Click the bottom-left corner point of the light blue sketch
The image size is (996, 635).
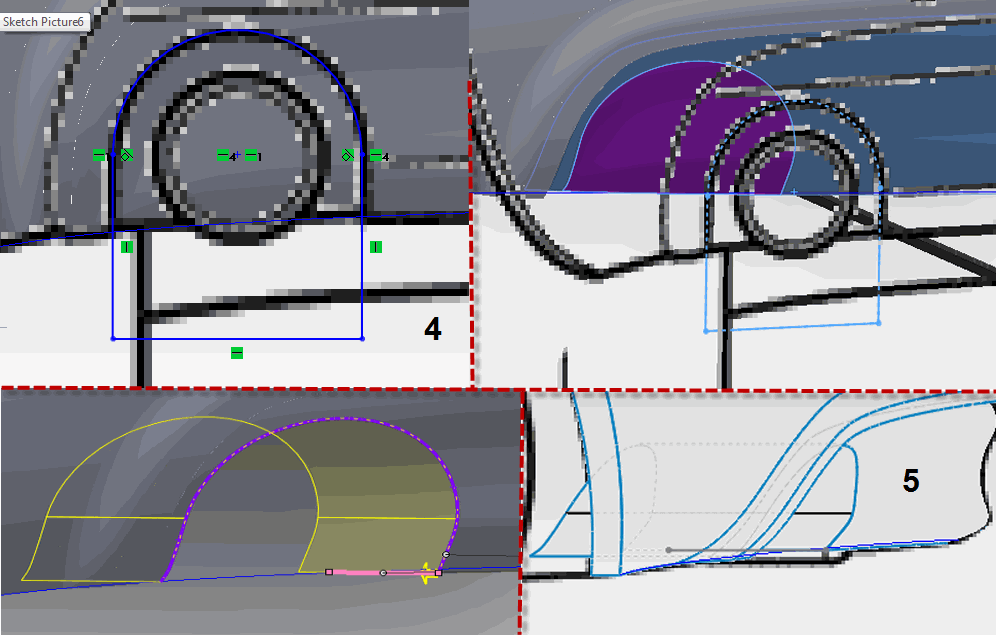coord(706,330)
